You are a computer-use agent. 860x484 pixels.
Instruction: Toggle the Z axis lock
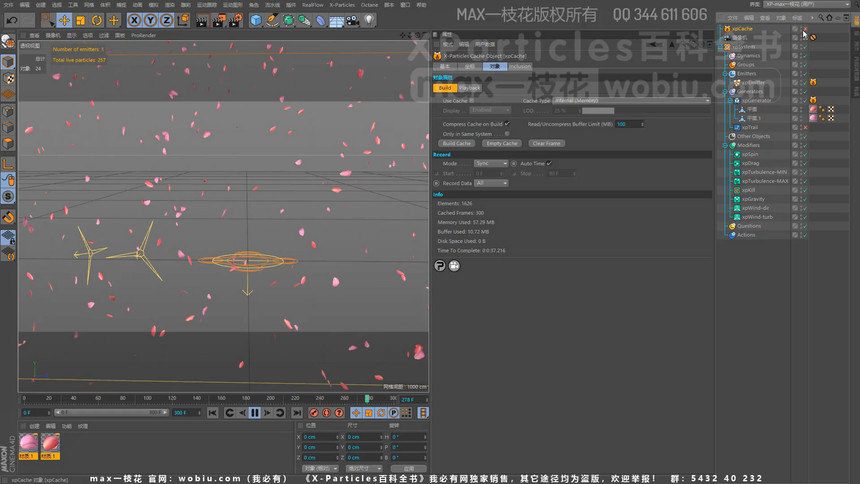[x=166, y=21]
